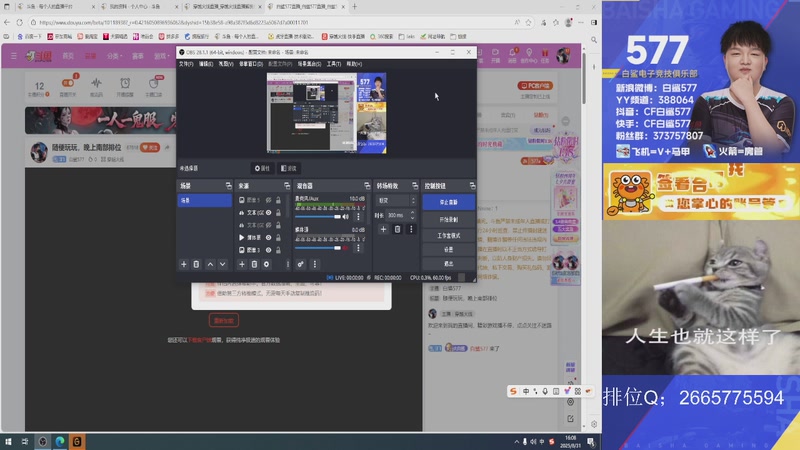Image resolution: width=800 pixels, height=450 pixels.
Task: Hide the first text source eye icon
Action: coord(268,212)
